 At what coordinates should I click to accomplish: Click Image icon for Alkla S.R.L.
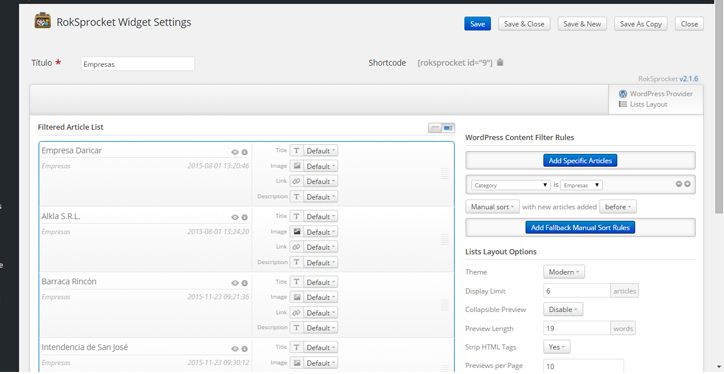(296, 231)
